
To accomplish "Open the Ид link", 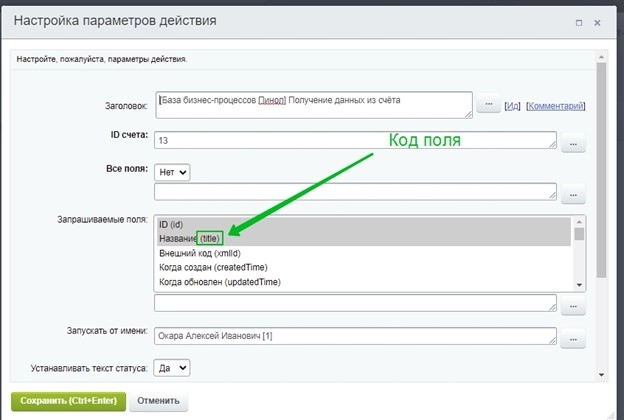I will click(512, 106).
